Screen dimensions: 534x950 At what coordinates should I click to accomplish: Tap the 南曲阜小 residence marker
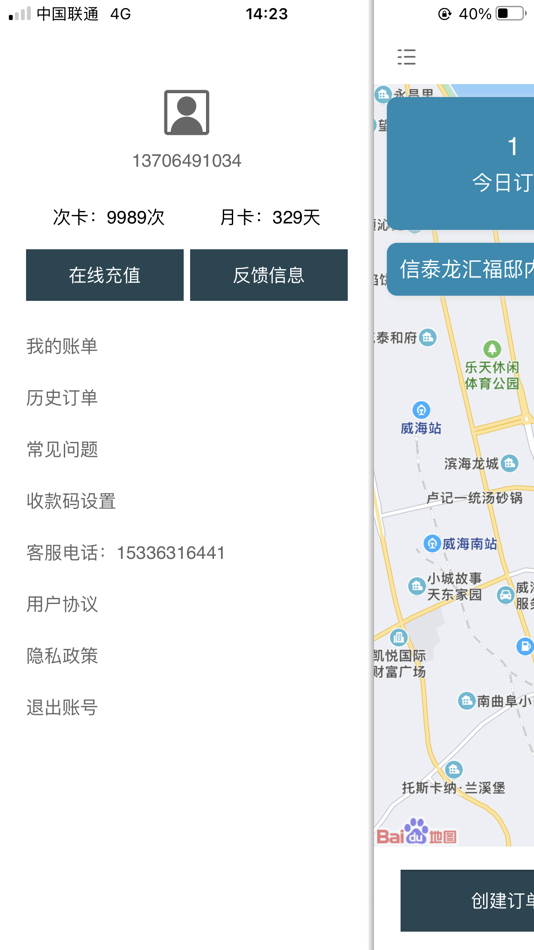[466, 701]
